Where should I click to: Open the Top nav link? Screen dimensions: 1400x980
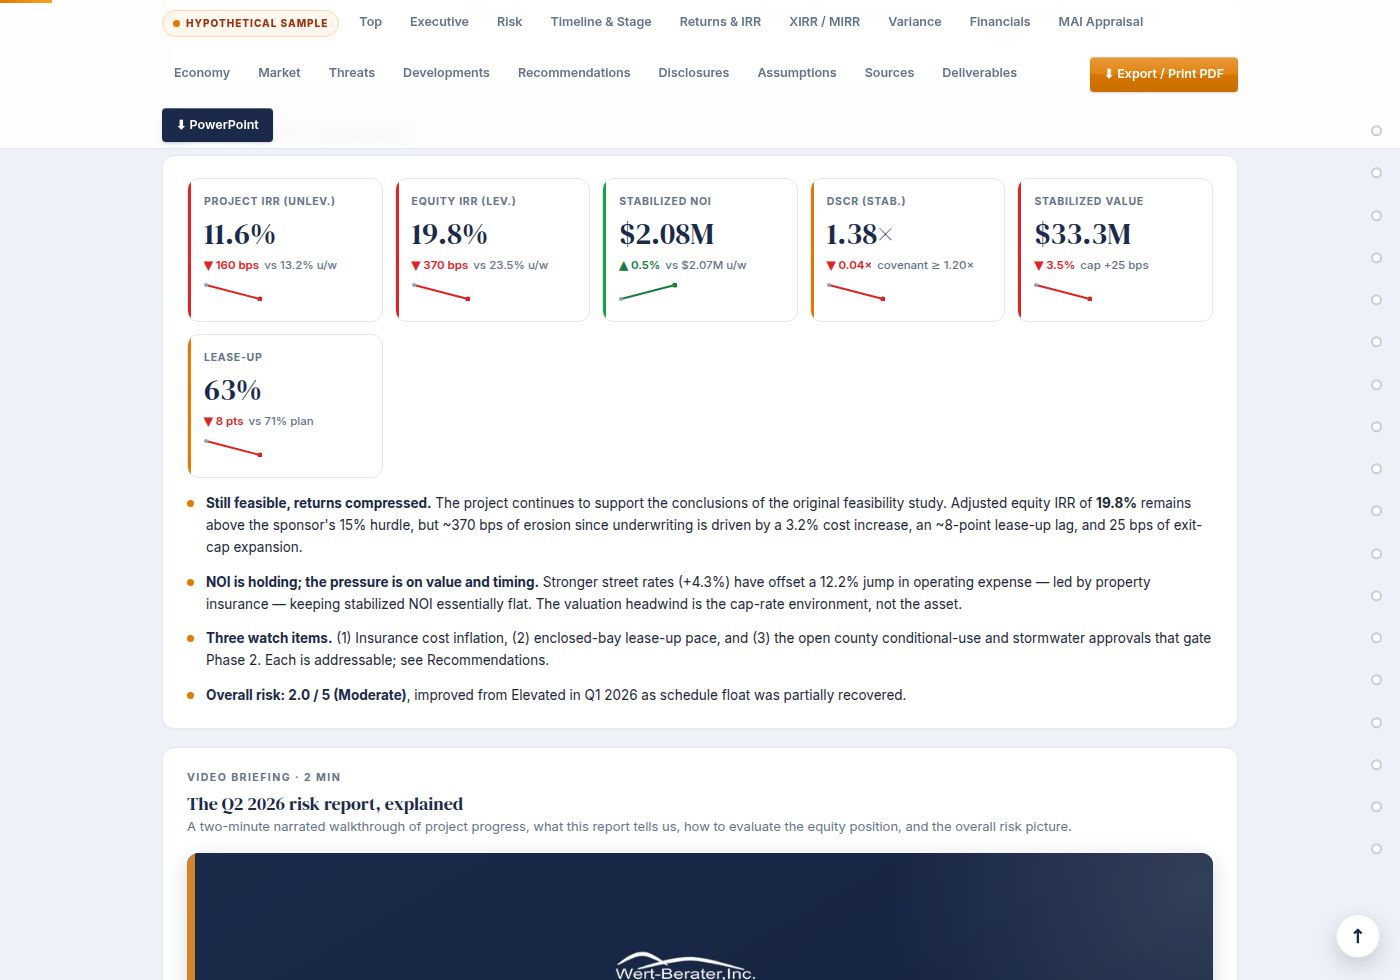[370, 22]
